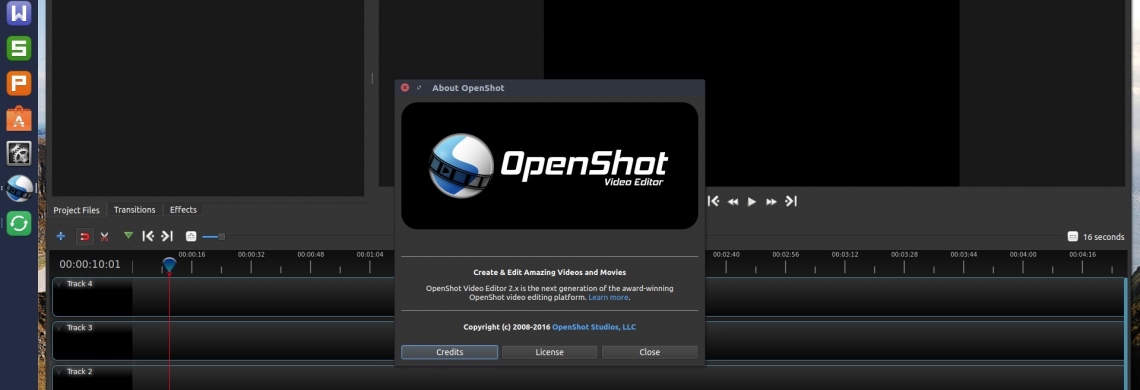This screenshot has height=390, width=1140.
Task: Show the License in About dialog
Action: click(550, 352)
